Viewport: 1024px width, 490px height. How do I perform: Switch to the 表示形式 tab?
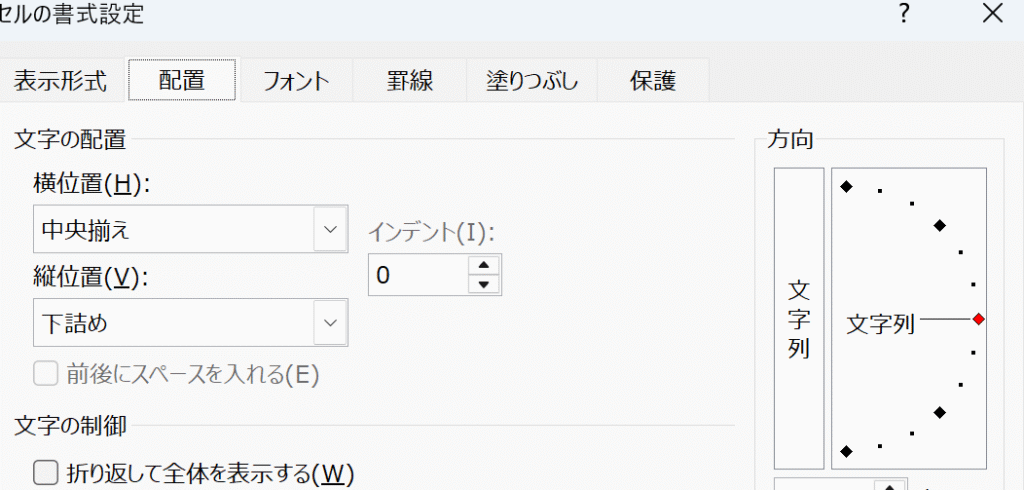tap(60, 81)
